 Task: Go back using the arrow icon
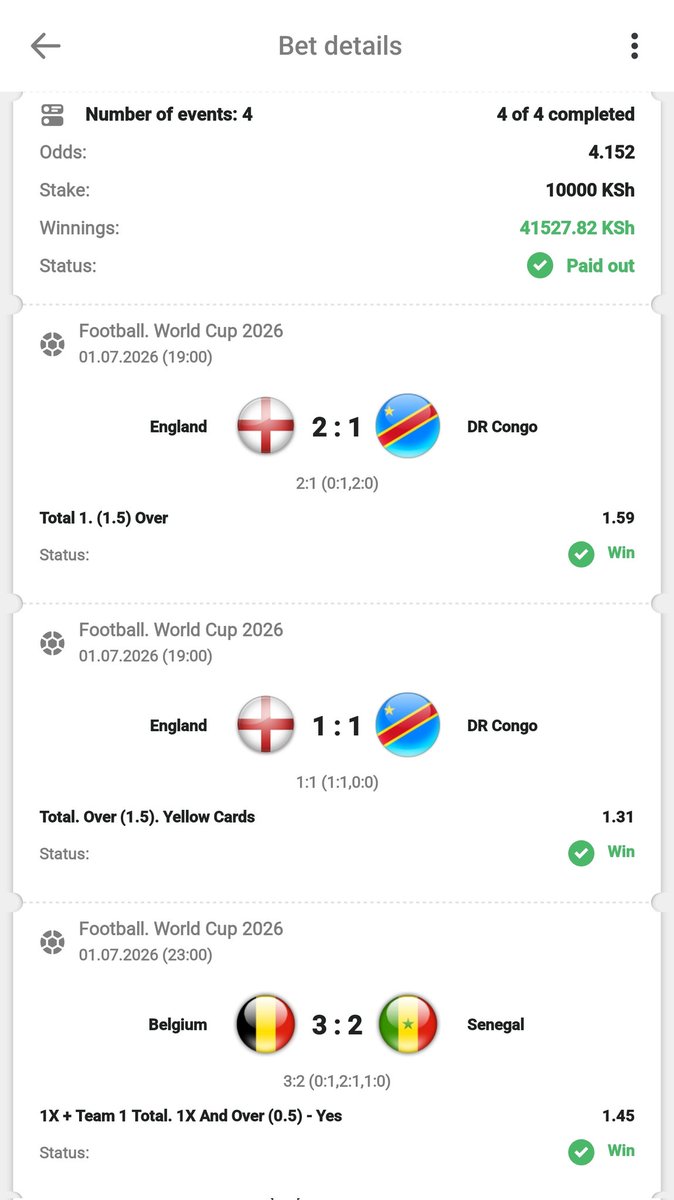point(45,45)
